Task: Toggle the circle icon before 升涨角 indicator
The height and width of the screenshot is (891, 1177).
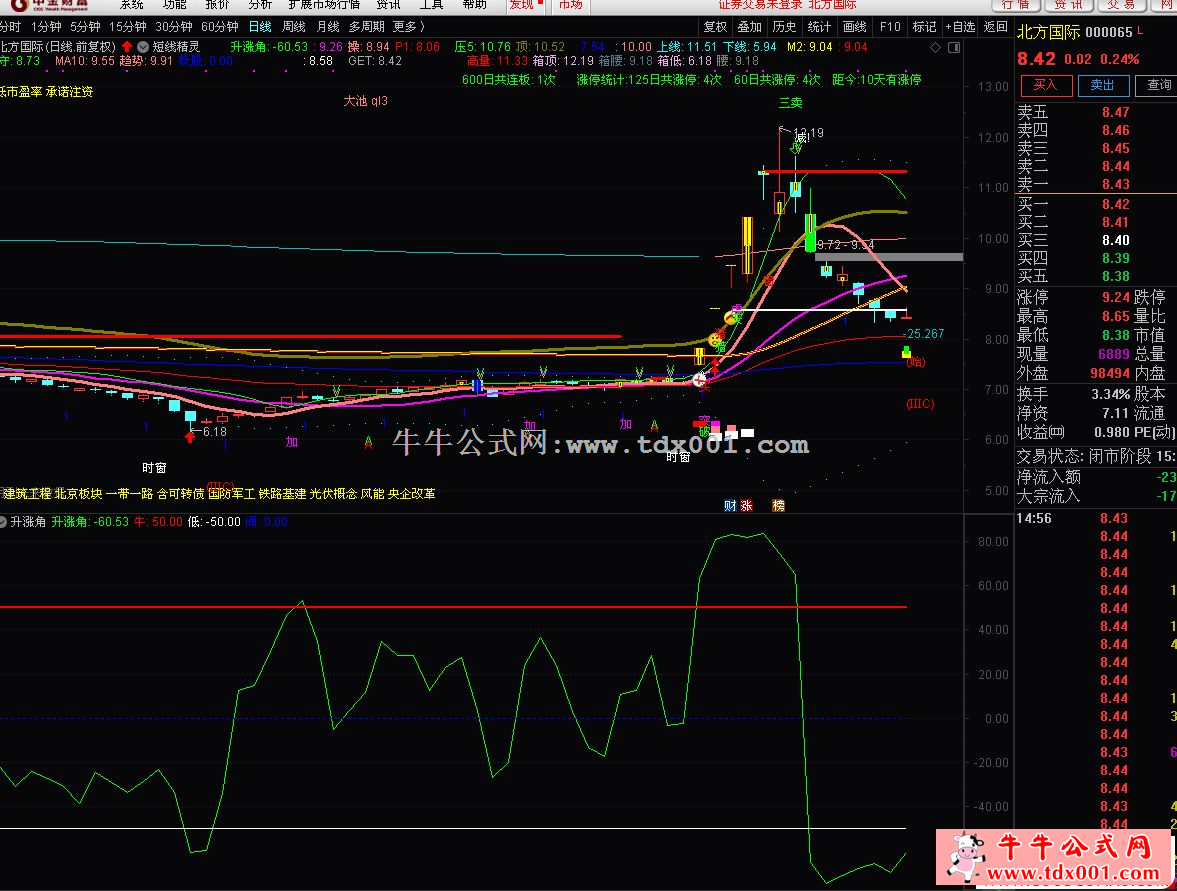Action: pyautogui.click(x=3, y=521)
